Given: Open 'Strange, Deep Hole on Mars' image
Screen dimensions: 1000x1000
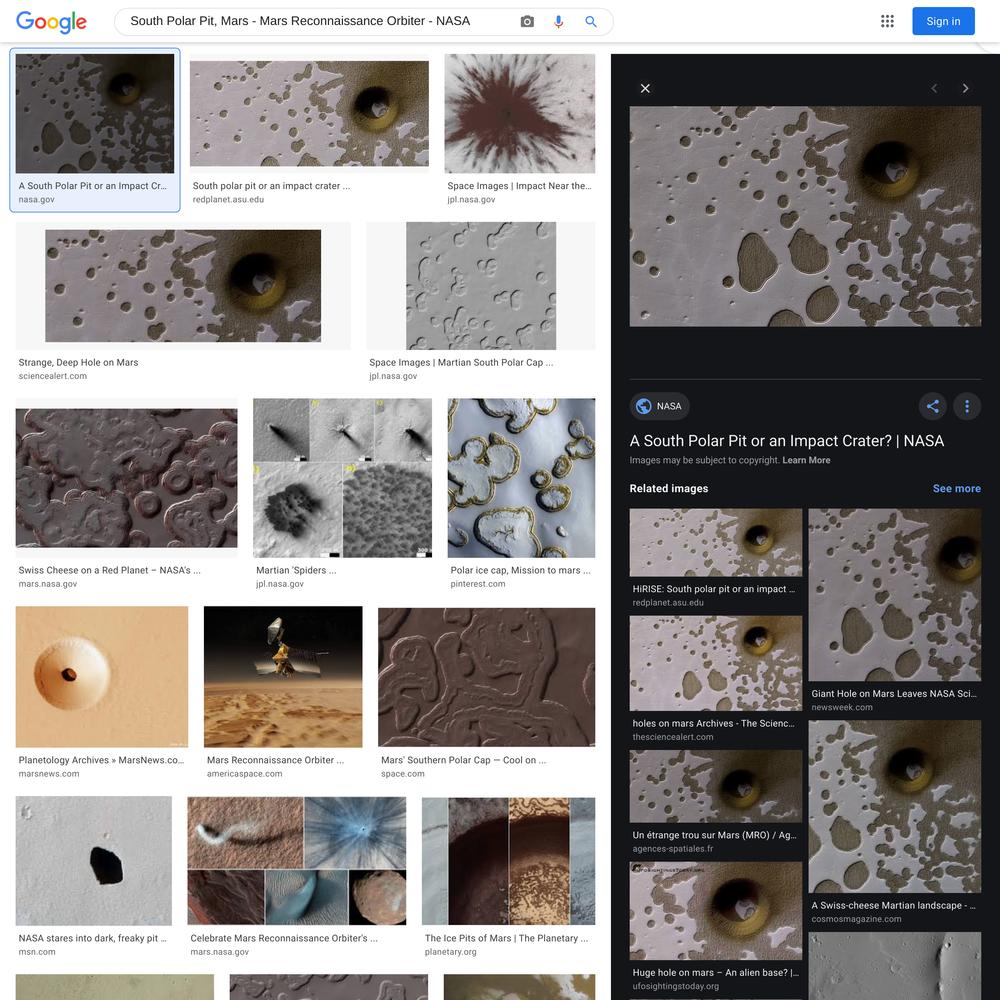Looking at the screenshot, I should [183, 286].
